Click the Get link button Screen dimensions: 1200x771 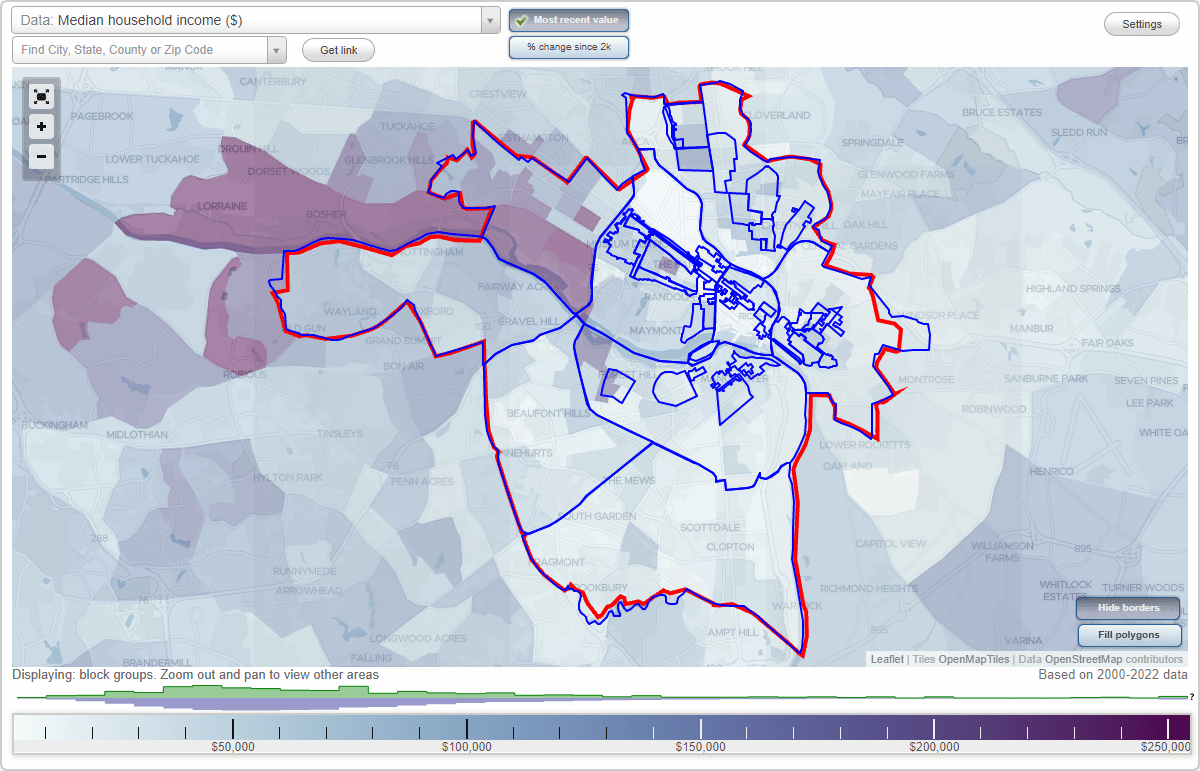tap(337, 50)
